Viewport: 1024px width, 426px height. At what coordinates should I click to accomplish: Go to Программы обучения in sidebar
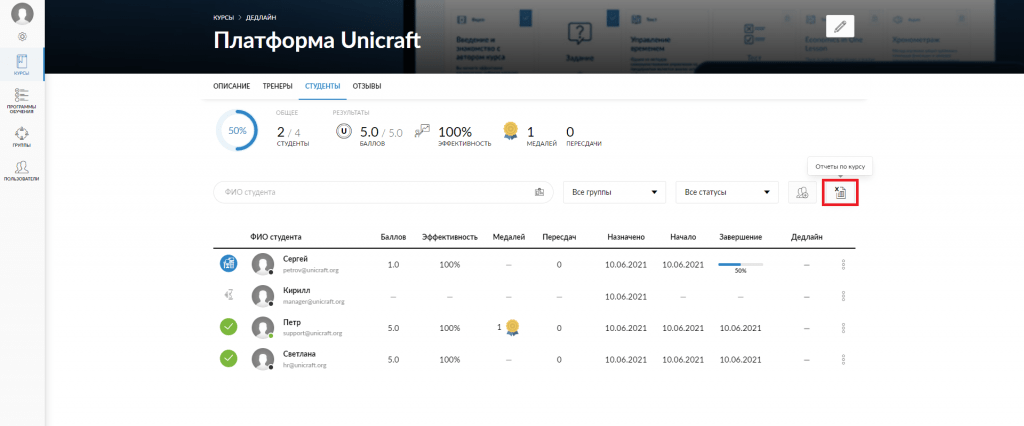pos(22,100)
